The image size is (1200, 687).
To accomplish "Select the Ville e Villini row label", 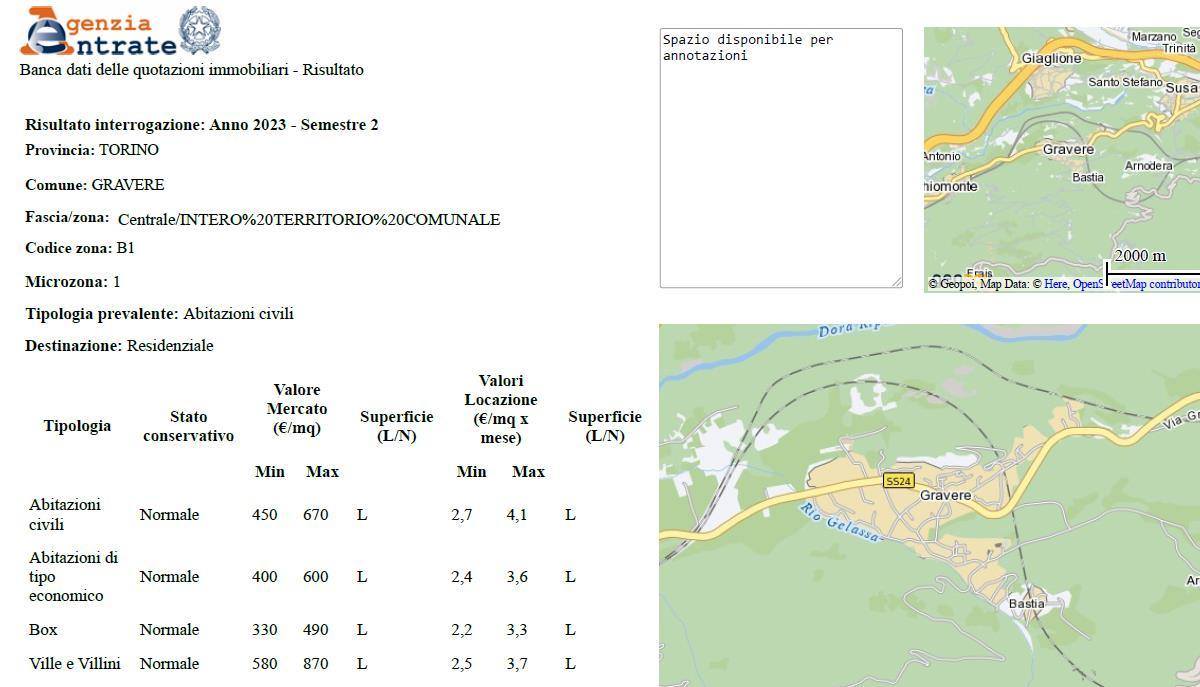I will coord(75,664).
